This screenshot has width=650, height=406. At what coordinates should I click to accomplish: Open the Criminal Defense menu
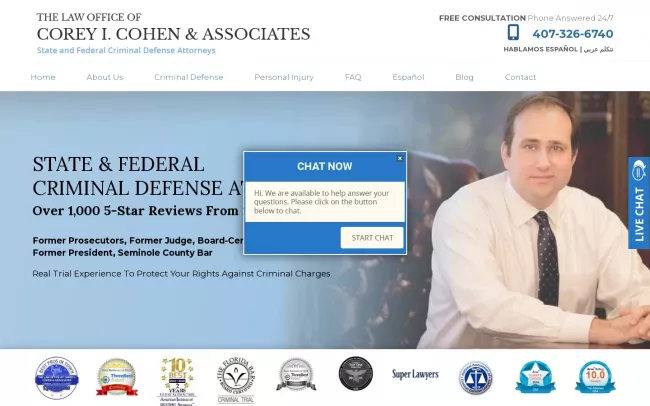point(189,77)
